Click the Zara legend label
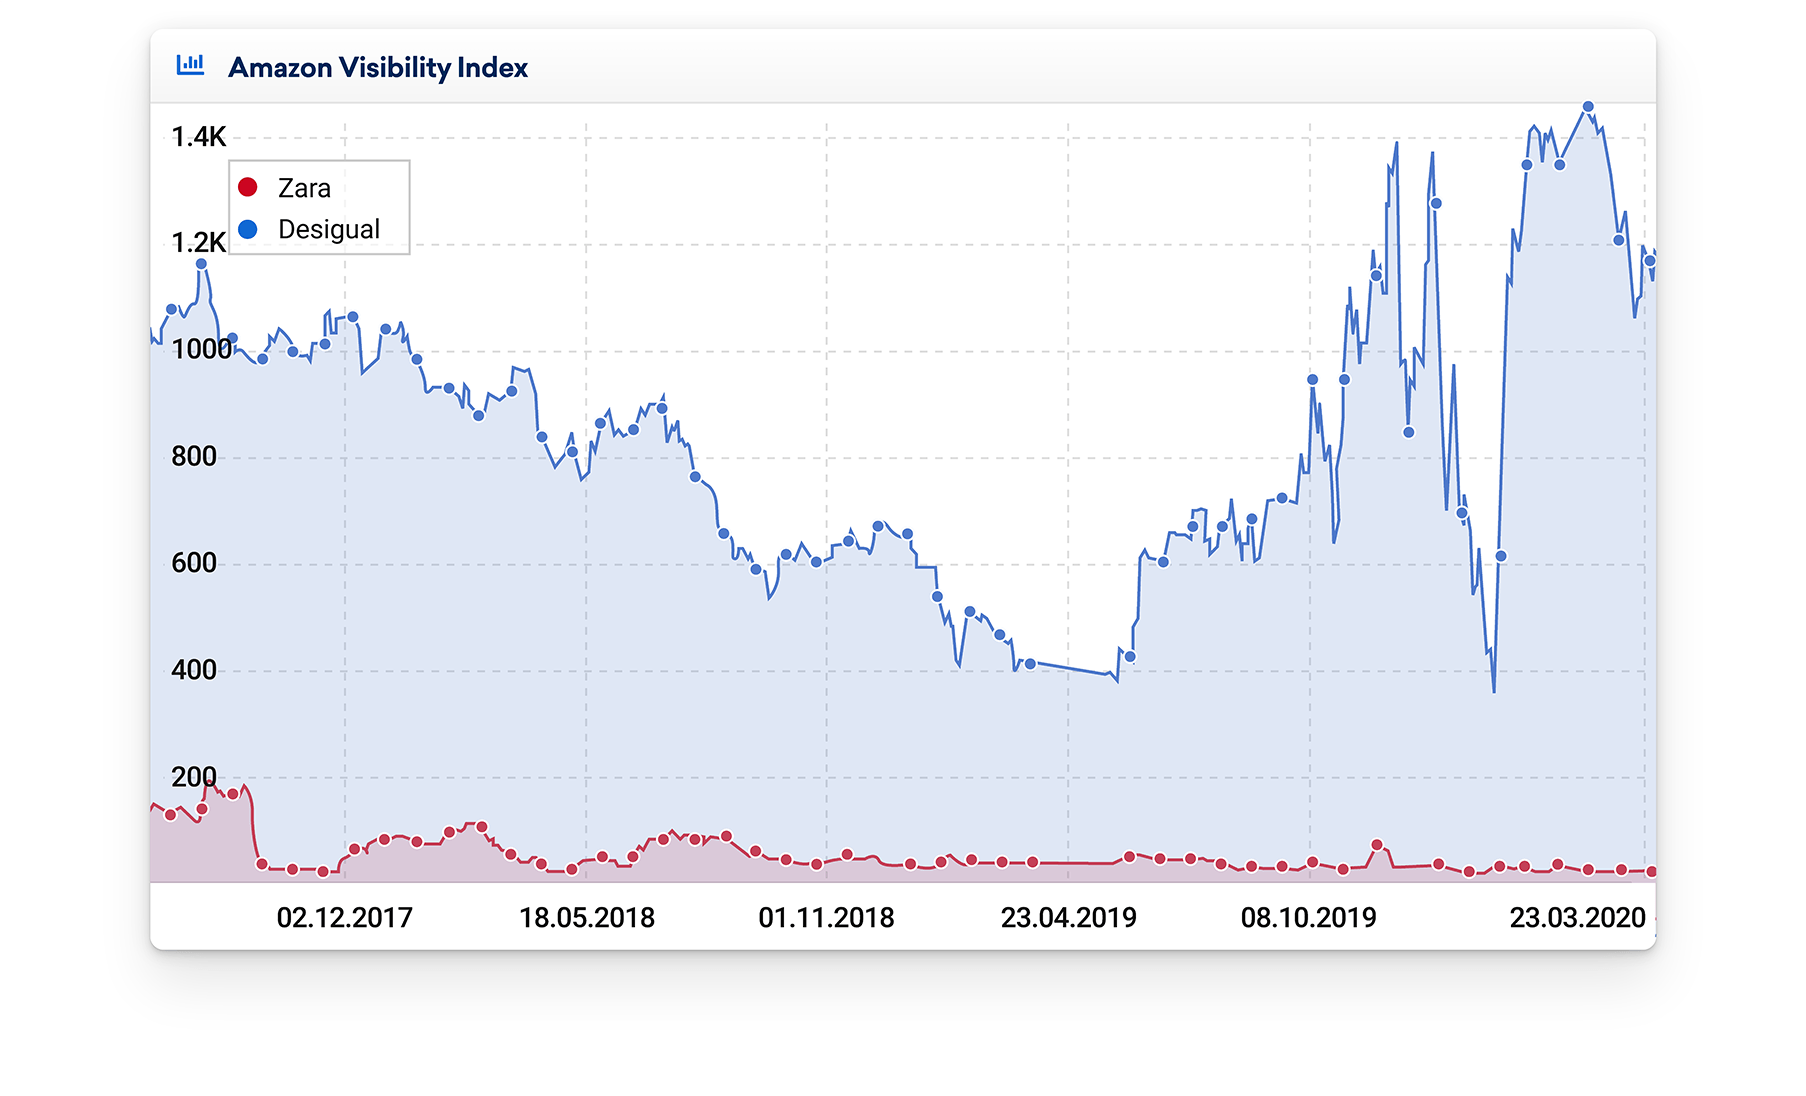This screenshot has width=1806, height=1096. pos(304,188)
